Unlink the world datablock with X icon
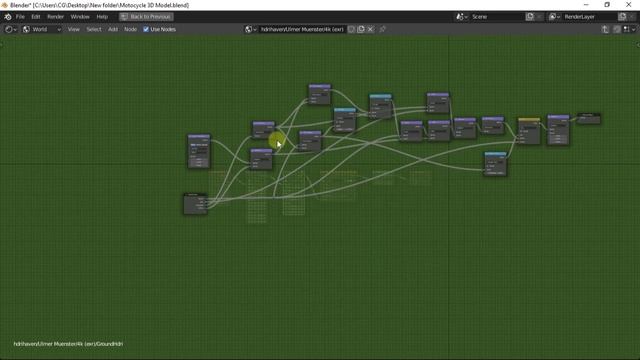The width and height of the screenshot is (640, 360). pyautogui.click(x=370, y=29)
